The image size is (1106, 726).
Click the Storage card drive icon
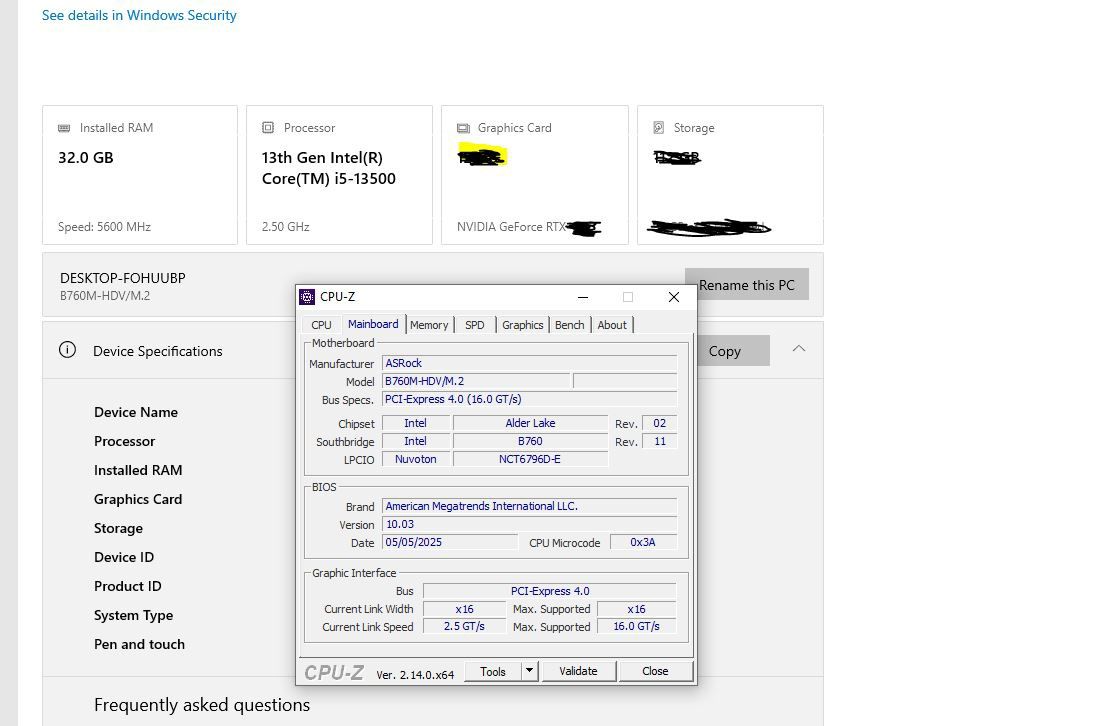(659, 128)
